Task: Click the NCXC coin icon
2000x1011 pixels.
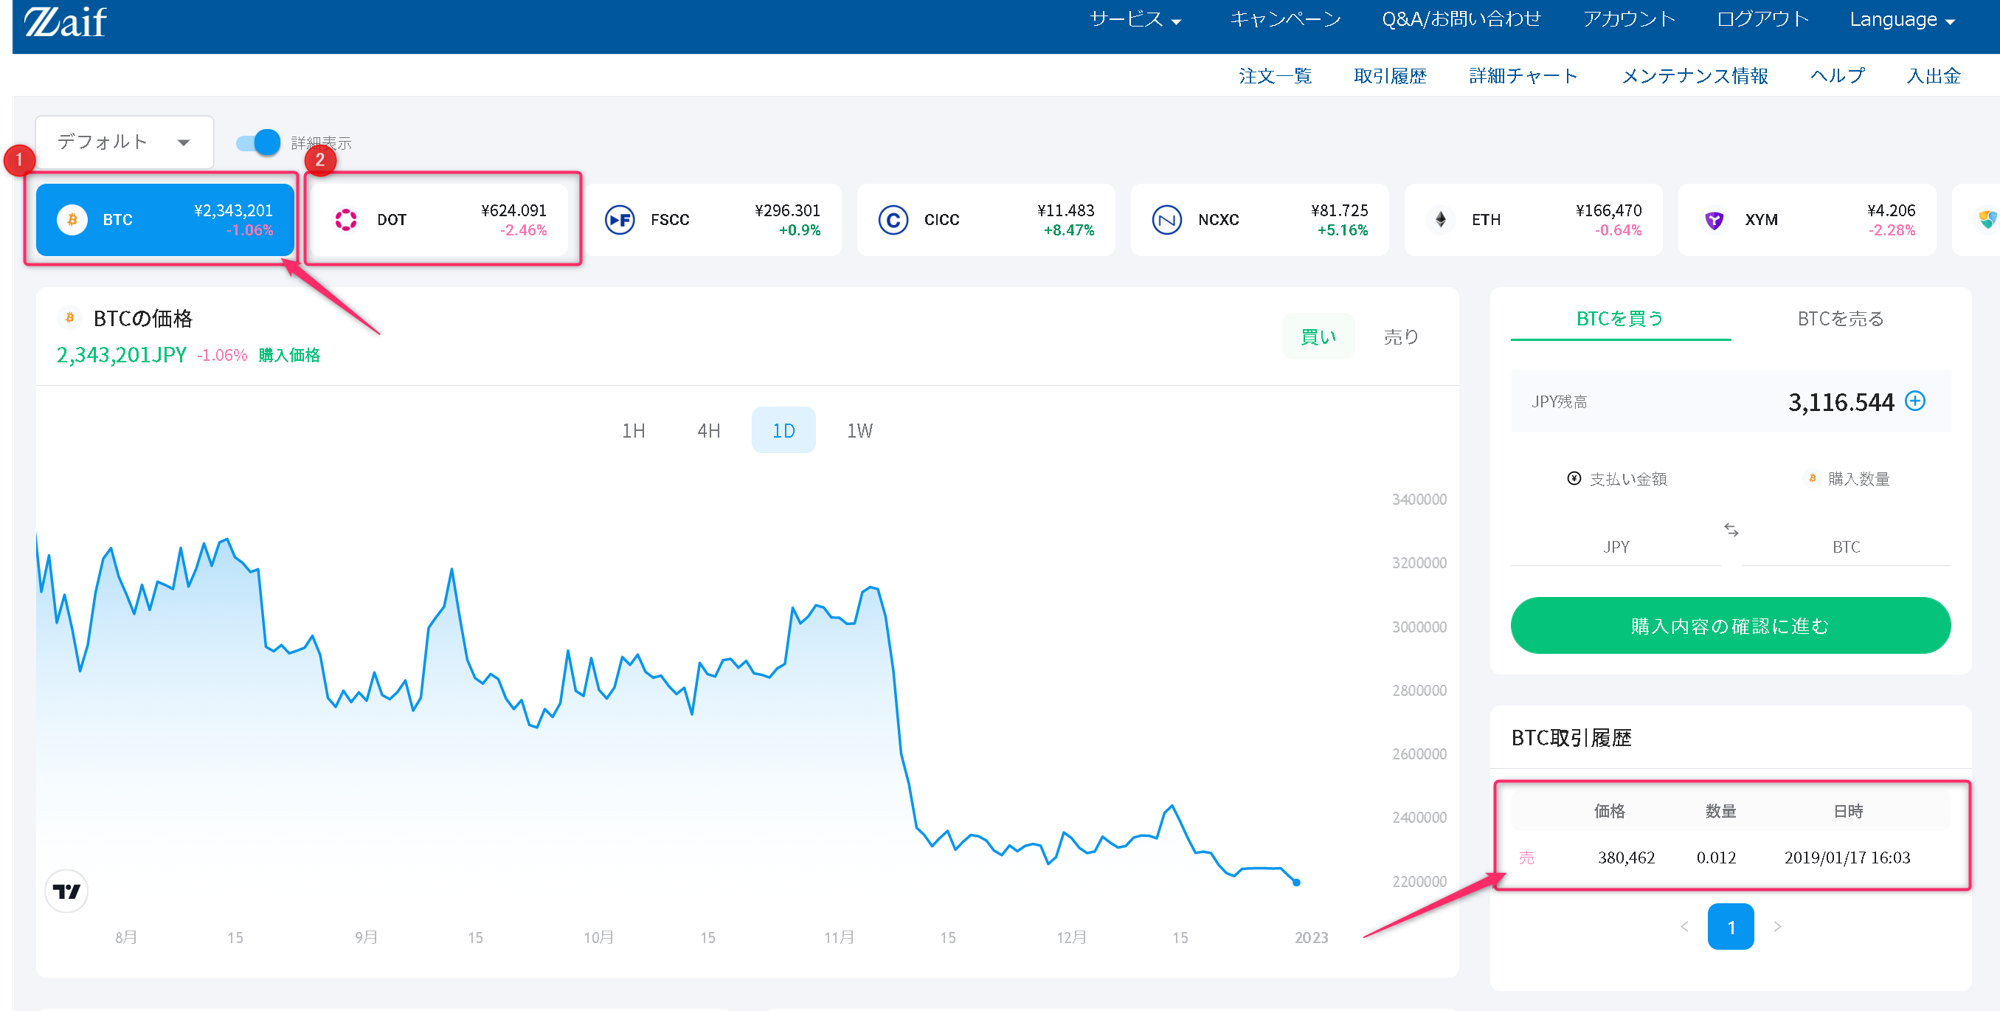Action: point(1167,220)
